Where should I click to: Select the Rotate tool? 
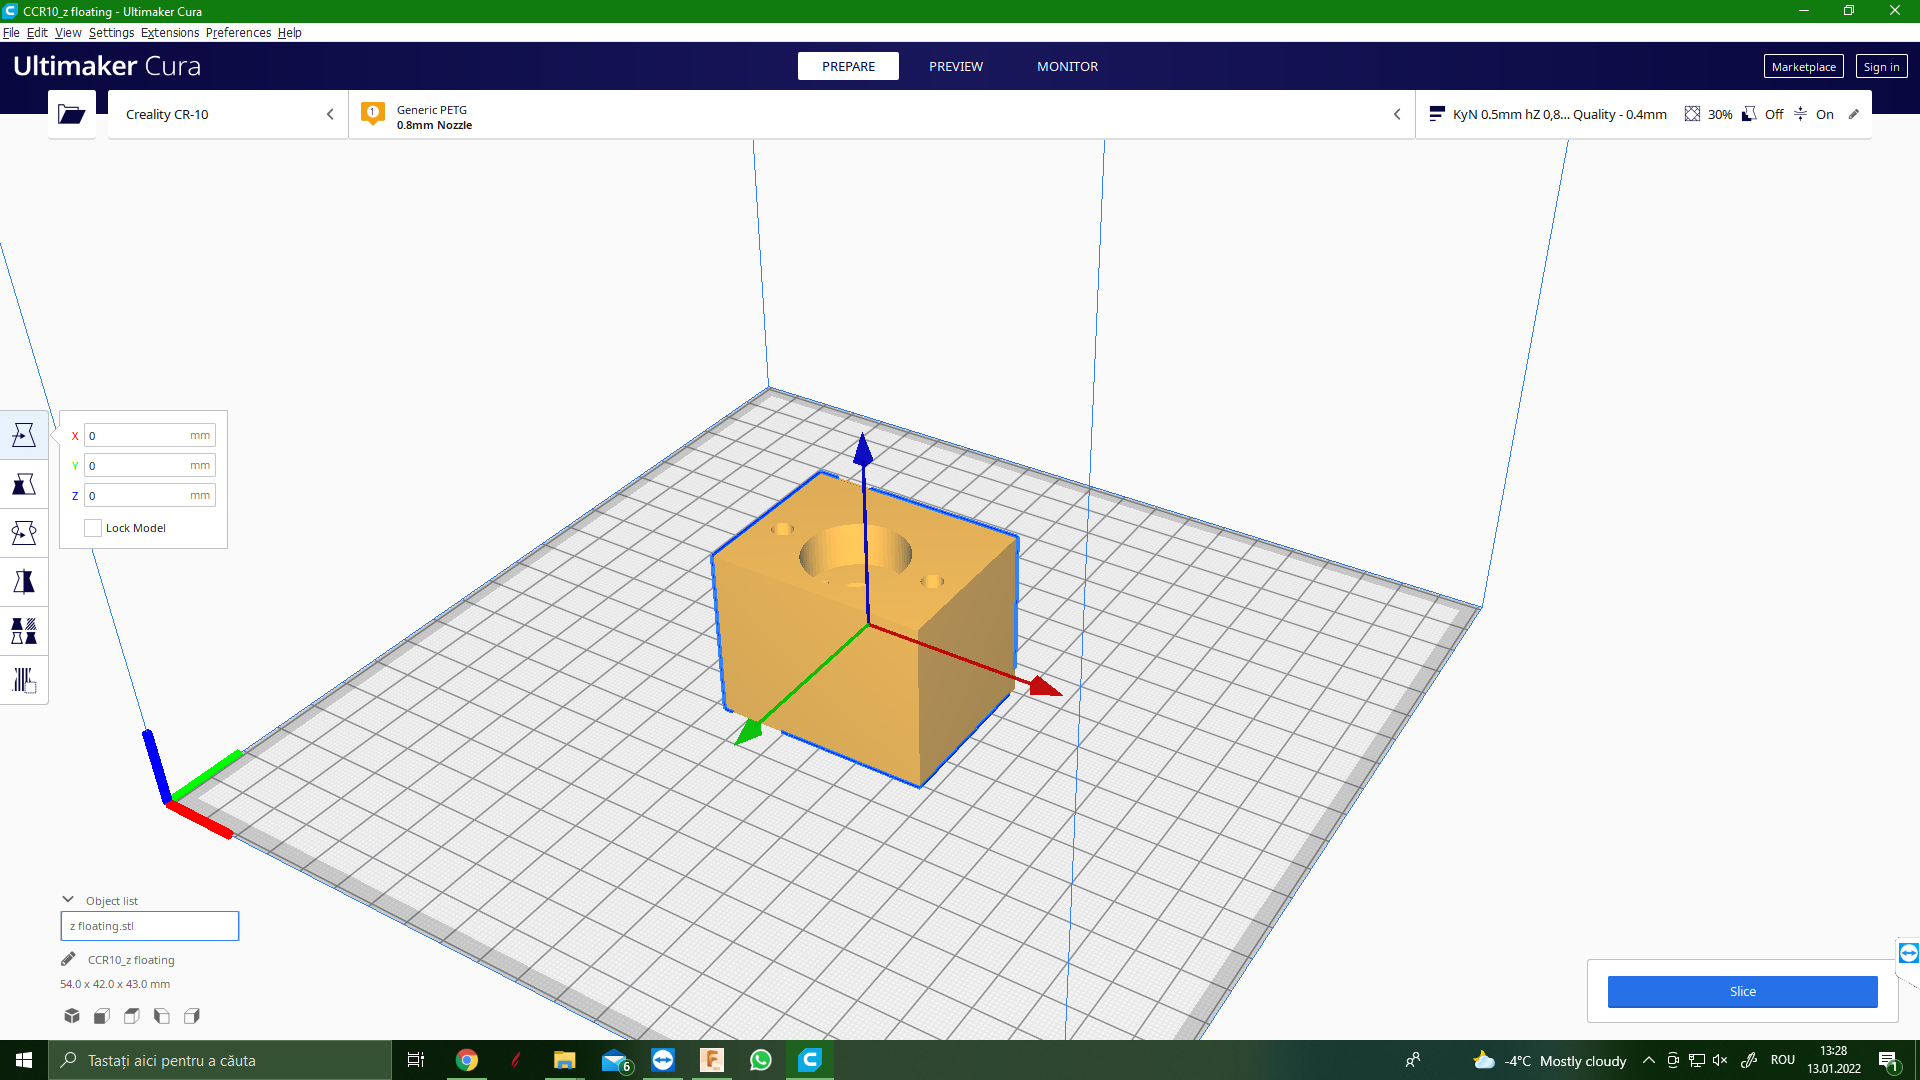tap(24, 533)
